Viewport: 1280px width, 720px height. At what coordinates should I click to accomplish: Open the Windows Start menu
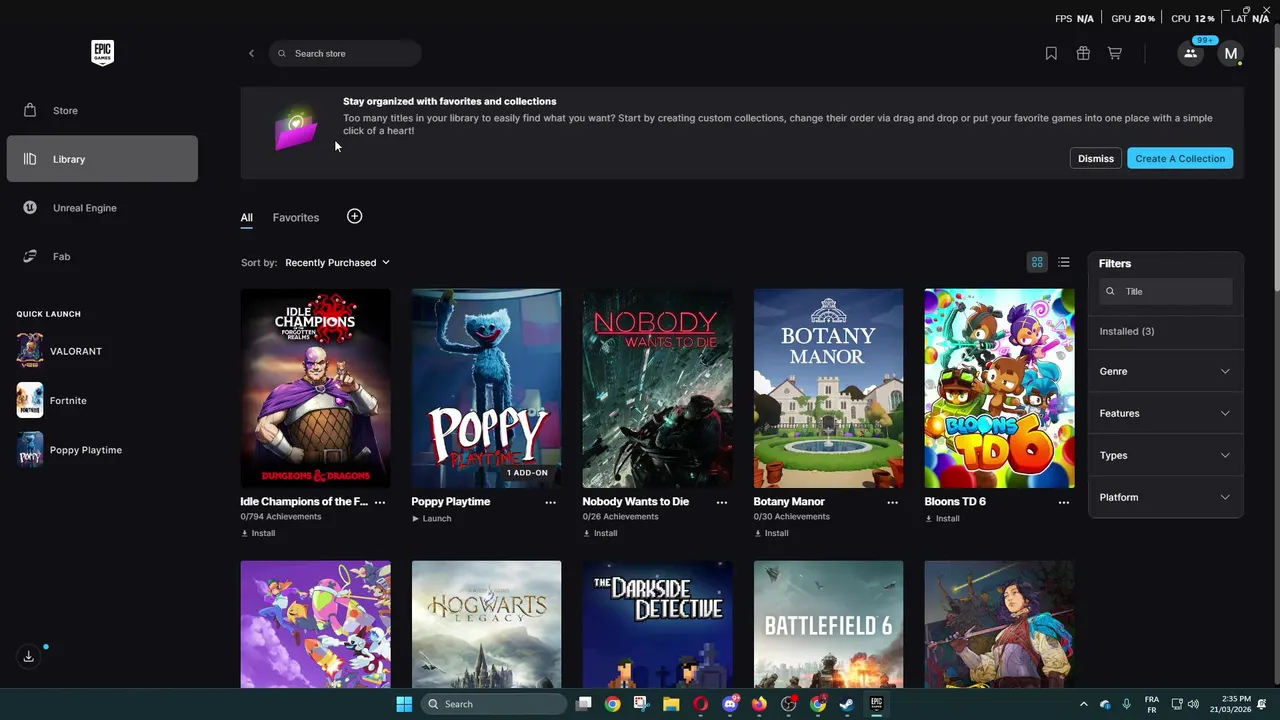(x=404, y=704)
